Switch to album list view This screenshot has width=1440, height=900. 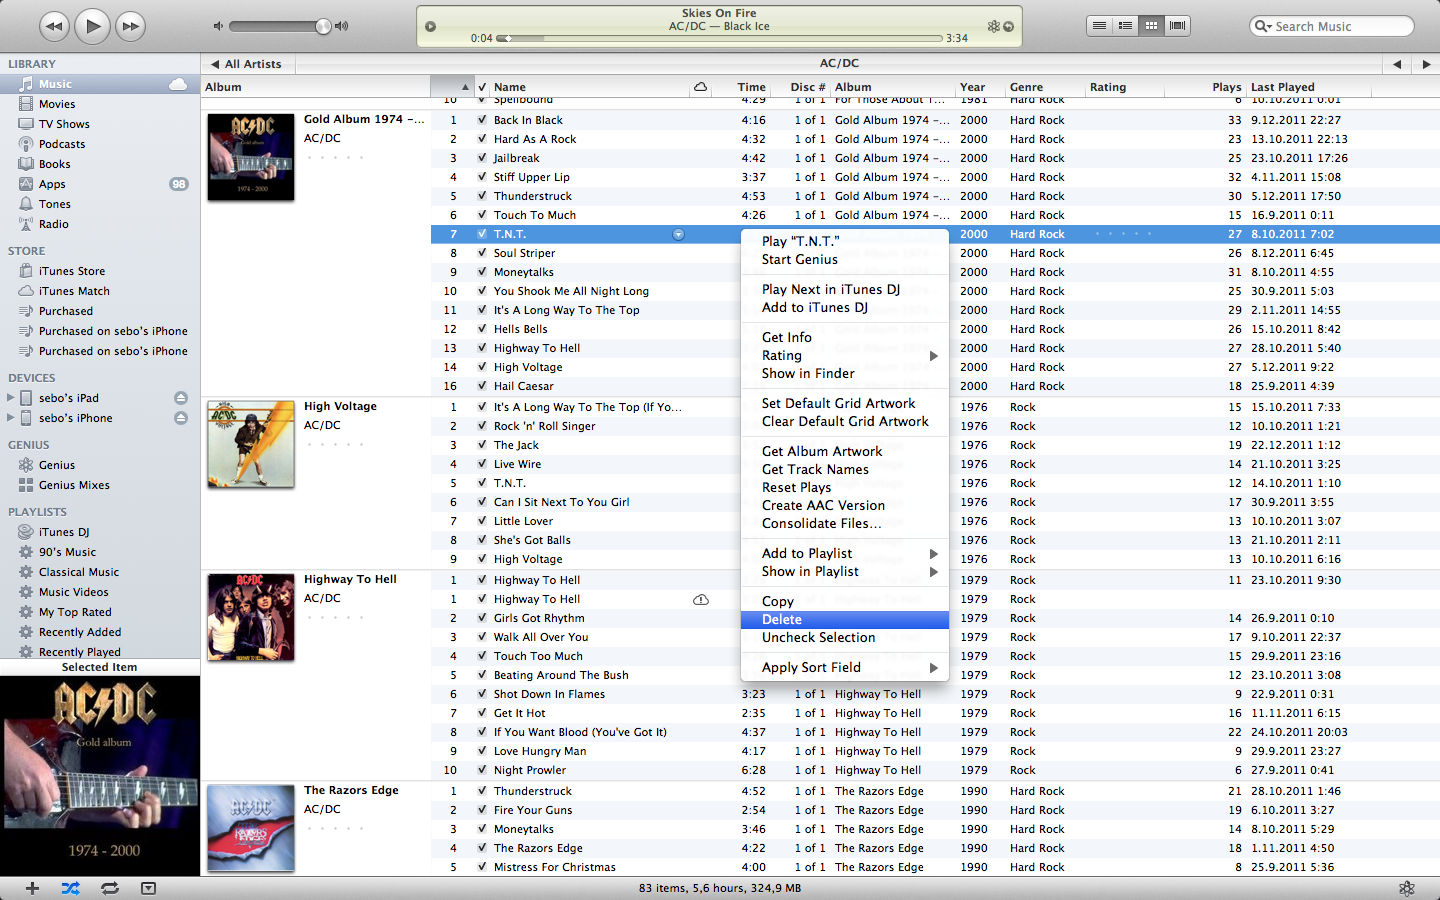1125,26
